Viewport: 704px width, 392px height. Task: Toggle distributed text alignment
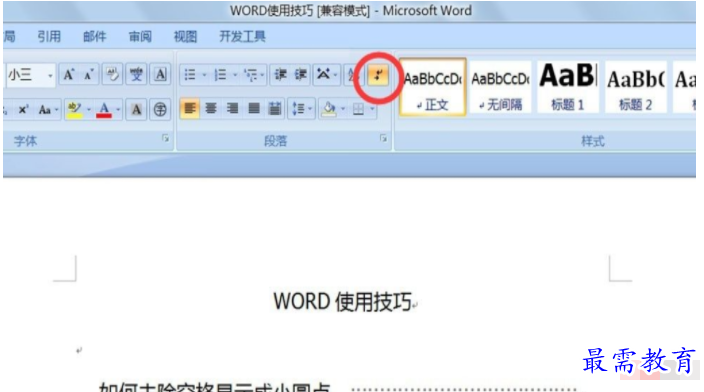[275, 109]
